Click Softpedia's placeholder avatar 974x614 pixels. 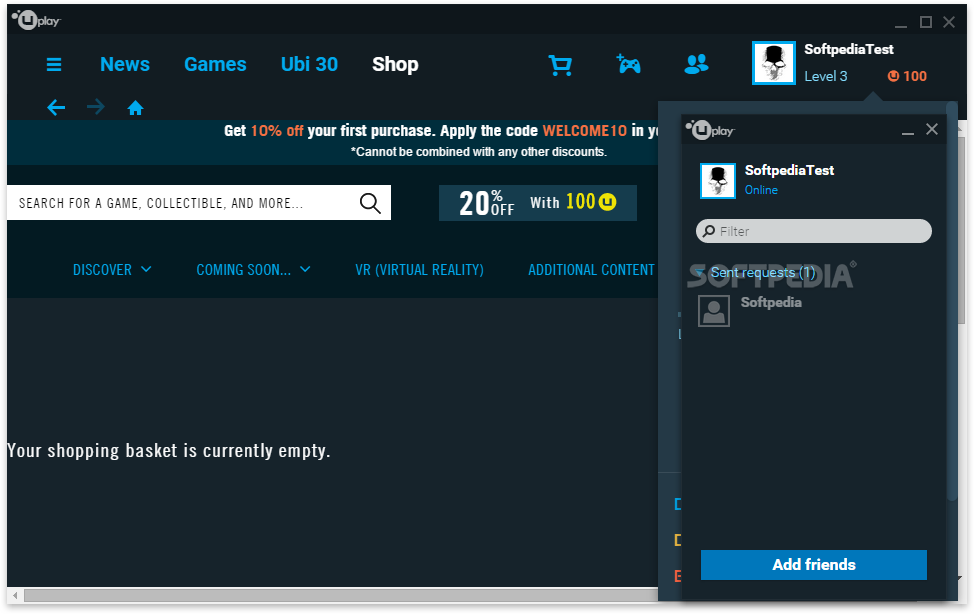[714, 311]
